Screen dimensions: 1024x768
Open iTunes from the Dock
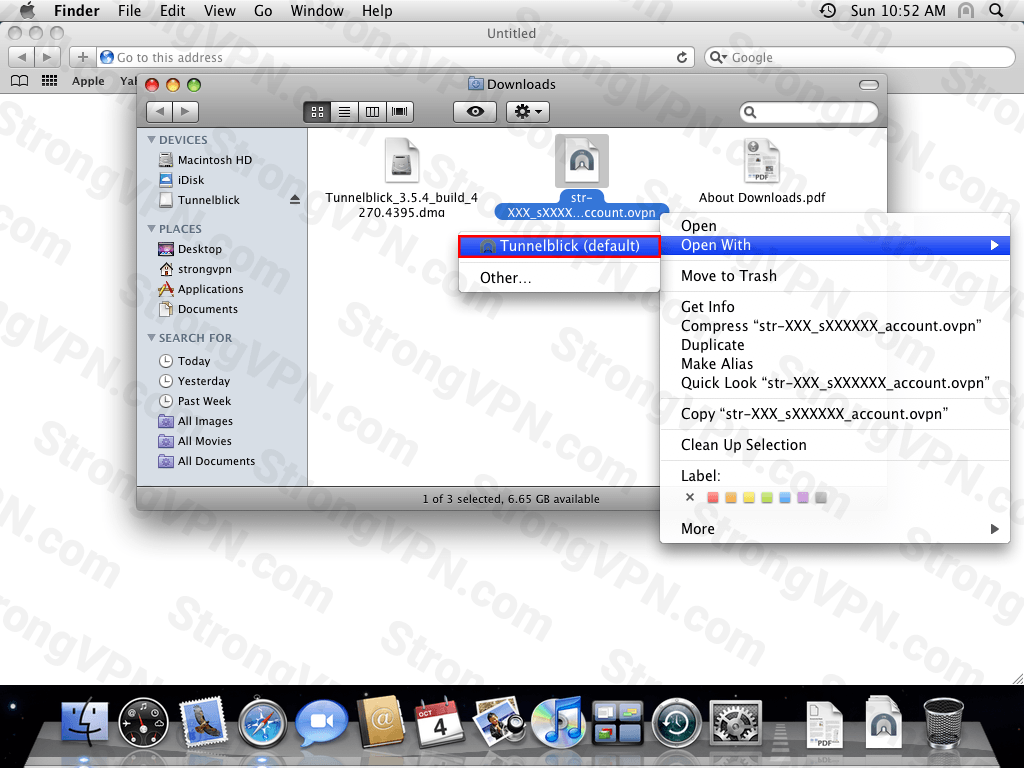coord(558,722)
